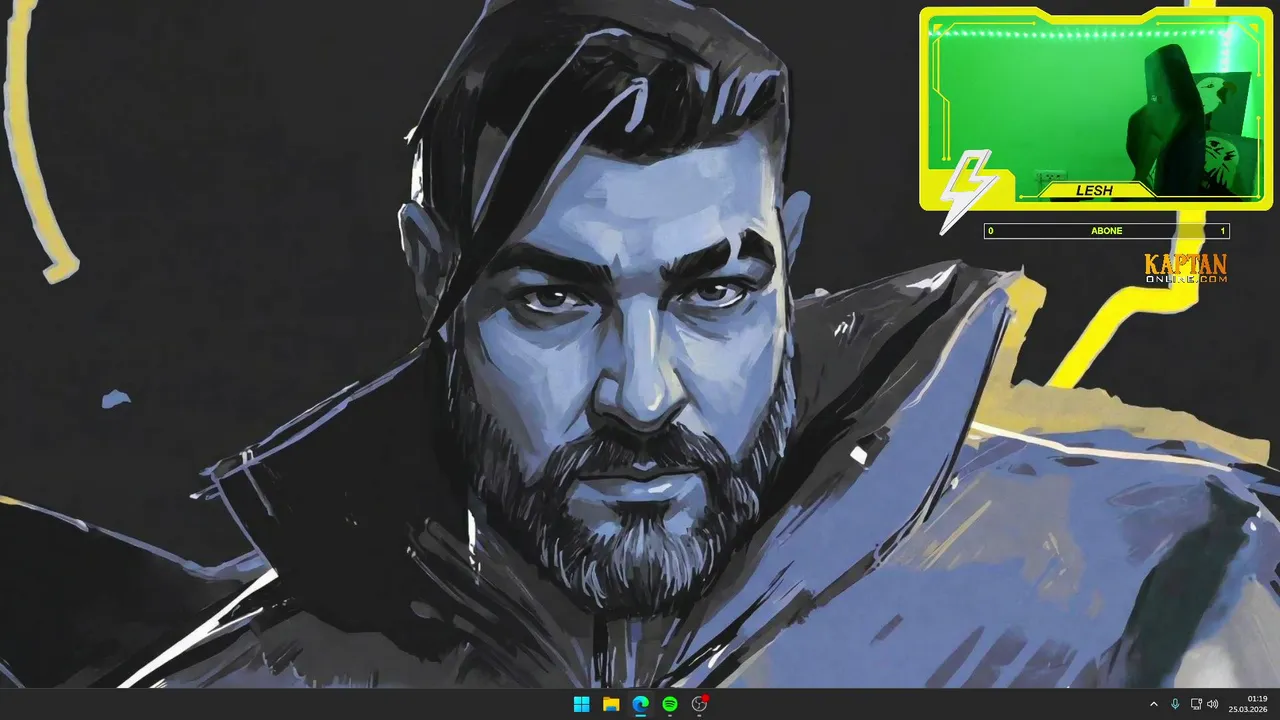Expand the hidden system tray icons chevron
This screenshot has width=1280, height=720.
(x=1154, y=704)
